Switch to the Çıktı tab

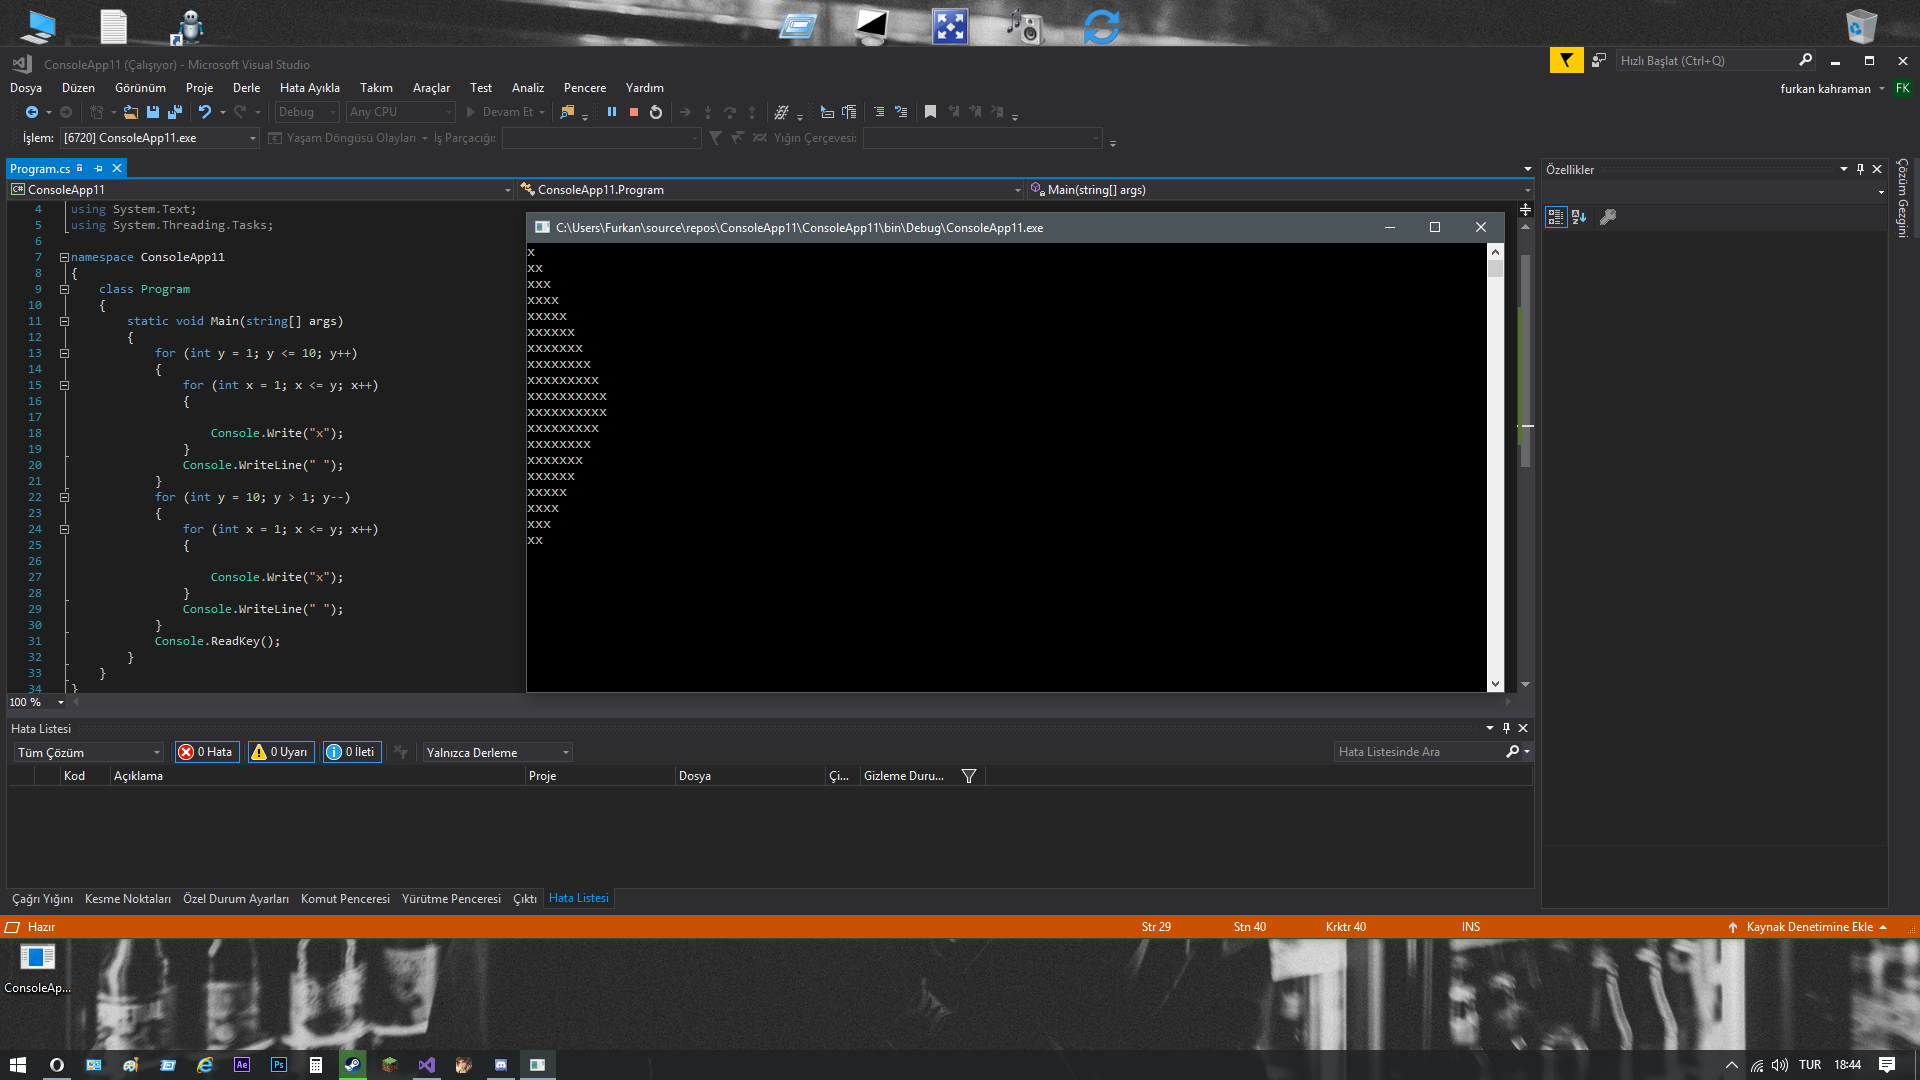tap(525, 899)
